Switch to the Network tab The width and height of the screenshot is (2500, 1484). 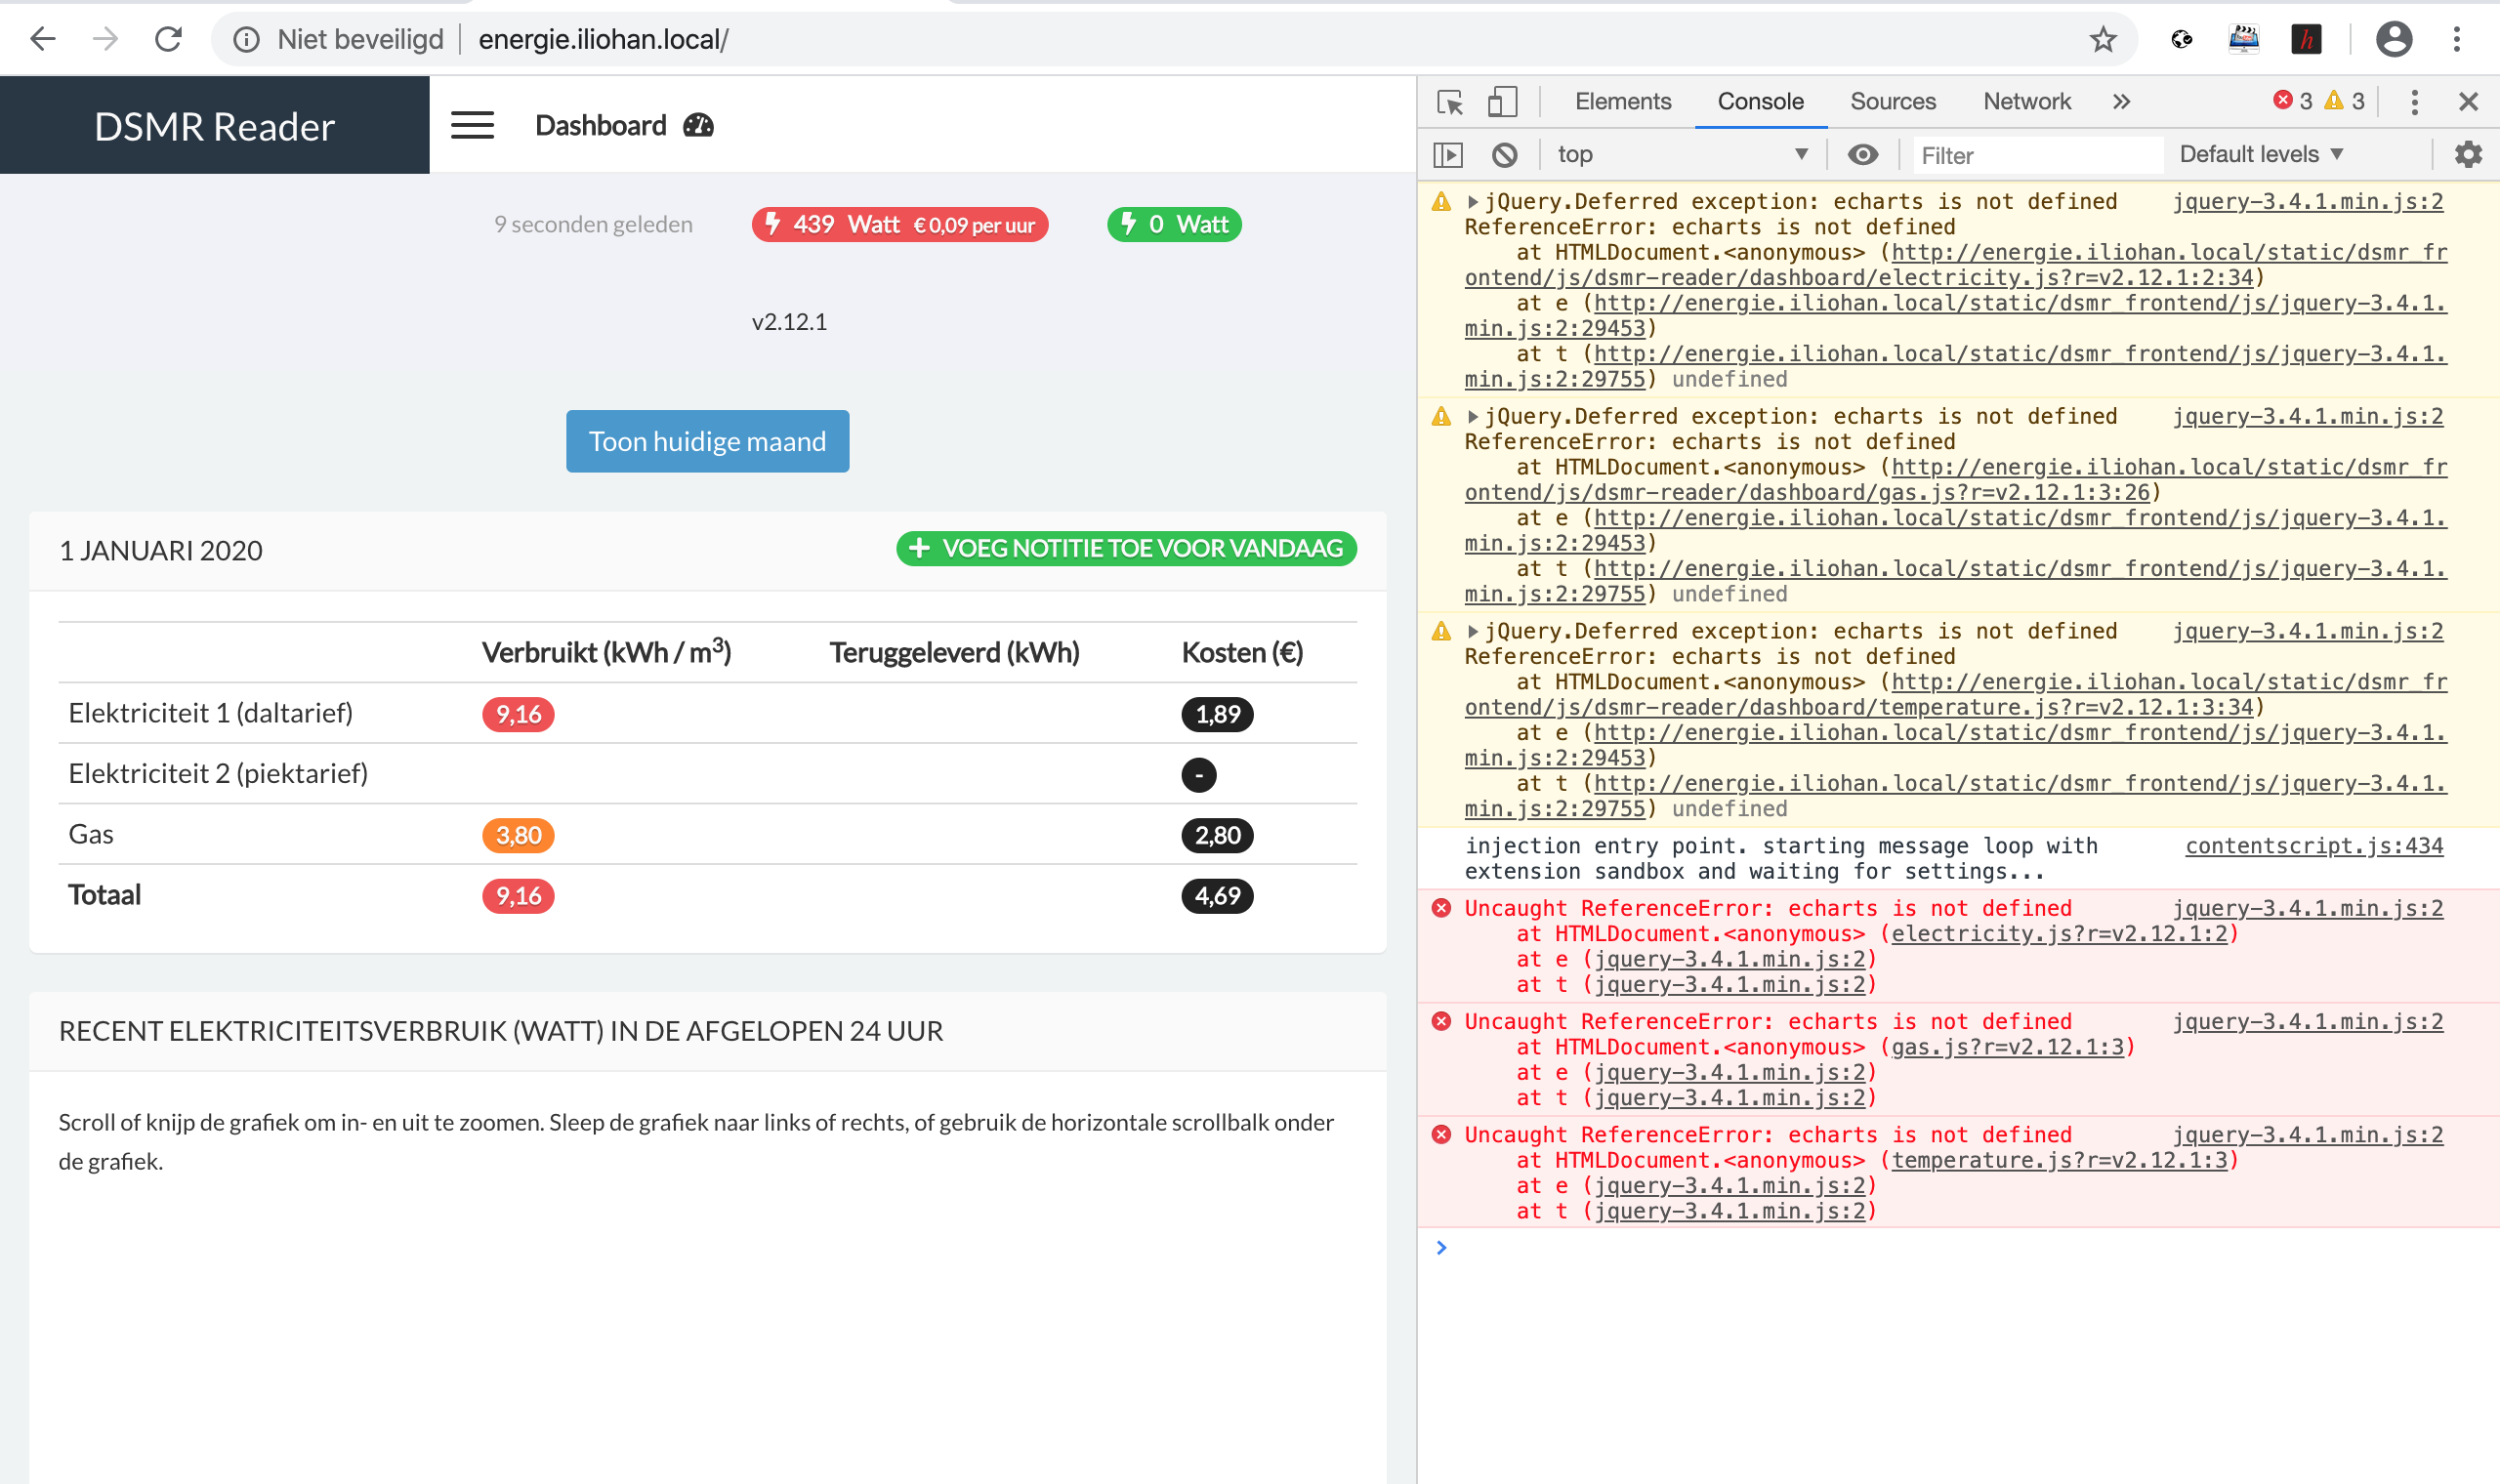2026,100
